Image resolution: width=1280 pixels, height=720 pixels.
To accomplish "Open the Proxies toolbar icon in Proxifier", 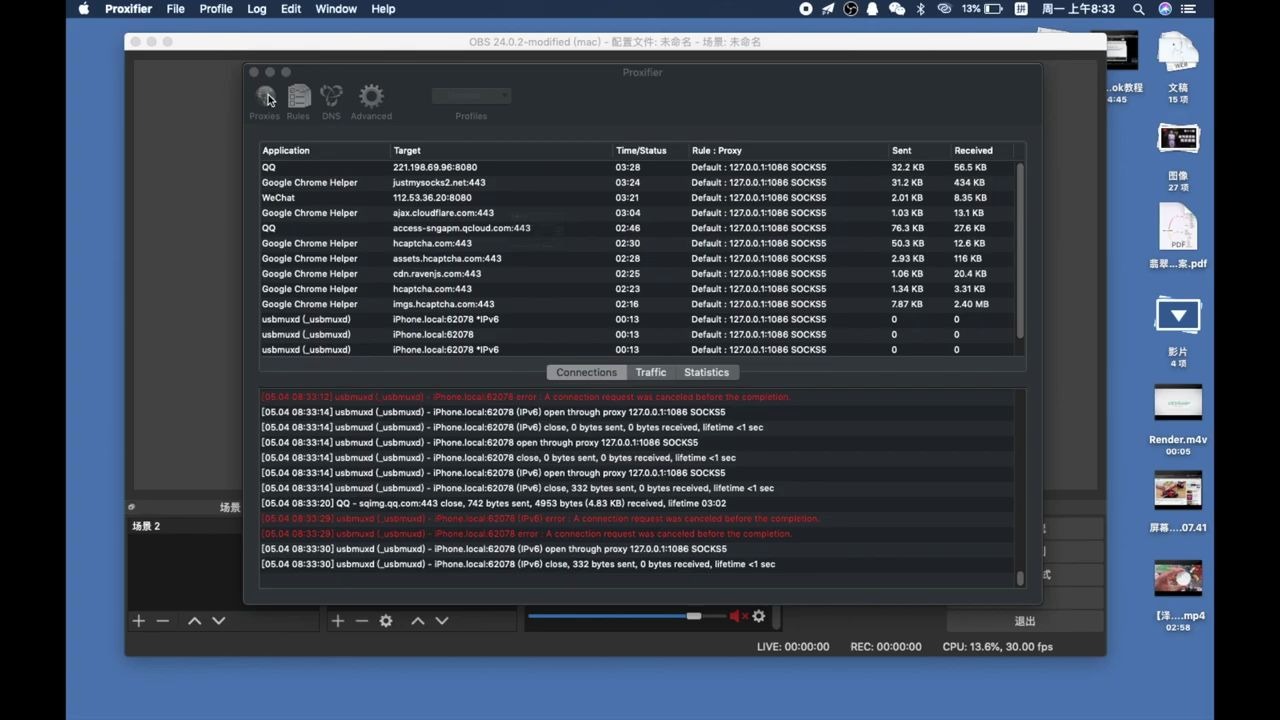I will (265, 101).
